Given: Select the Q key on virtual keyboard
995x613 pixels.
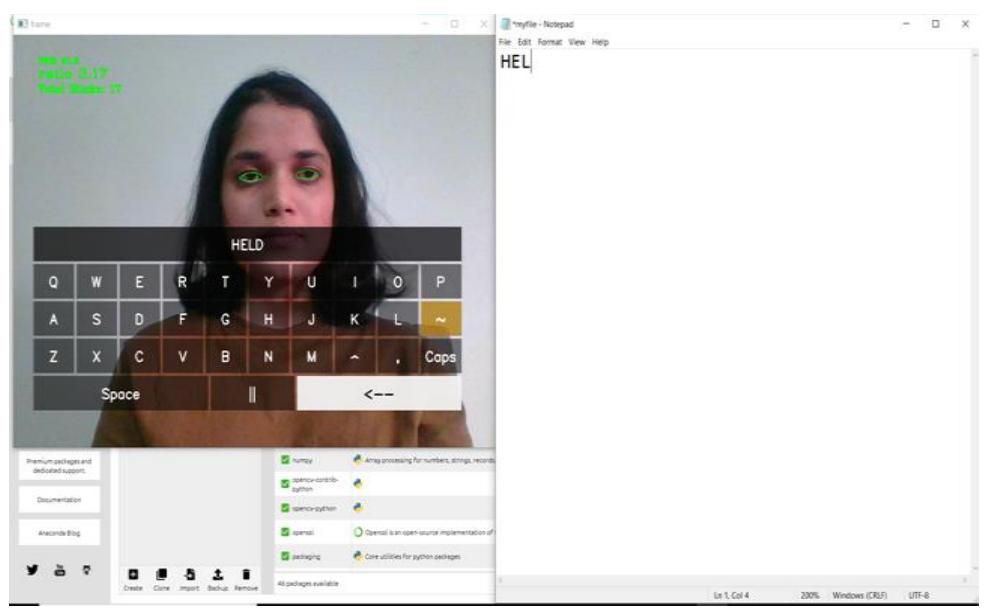Looking at the screenshot, I should (x=53, y=282).
